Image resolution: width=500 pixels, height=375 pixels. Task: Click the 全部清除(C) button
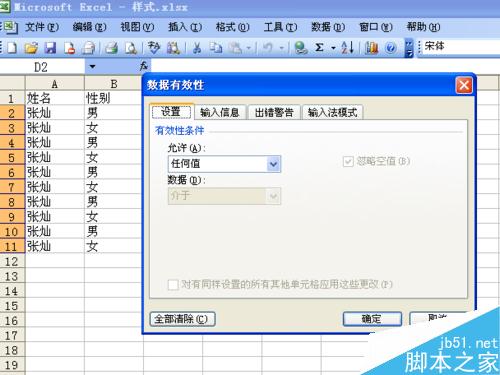[x=182, y=319]
